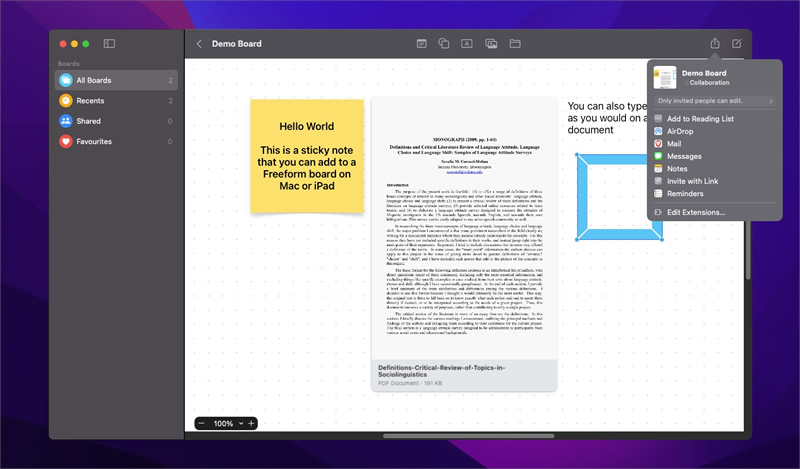Screen dimensions: 800x469
Task: Open Recents in the sidebar
Action: [116, 101]
